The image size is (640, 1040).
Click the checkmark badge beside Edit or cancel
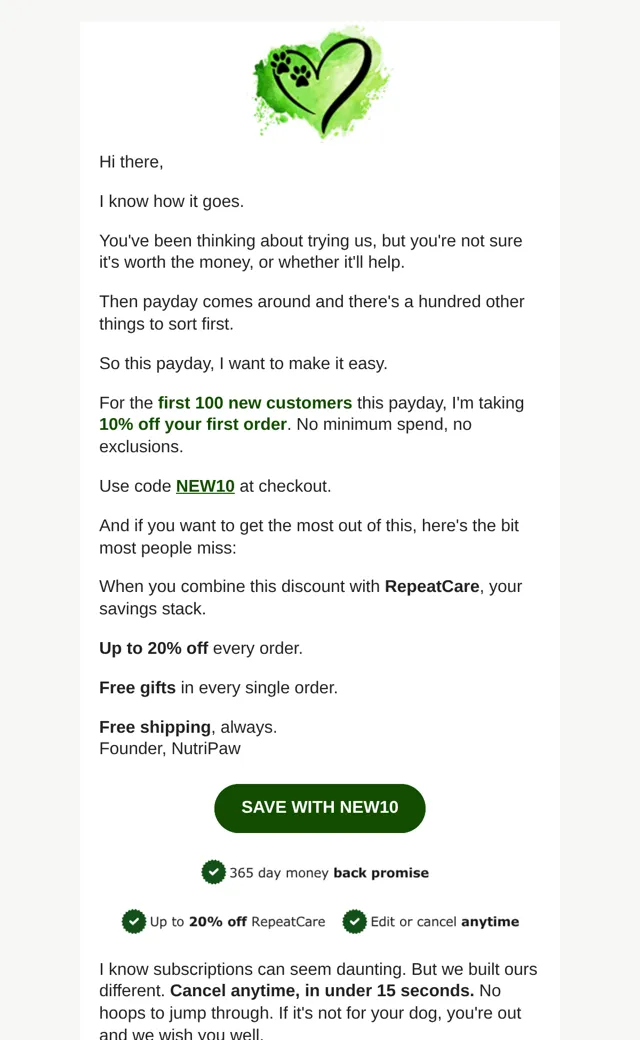click(355, 921)
